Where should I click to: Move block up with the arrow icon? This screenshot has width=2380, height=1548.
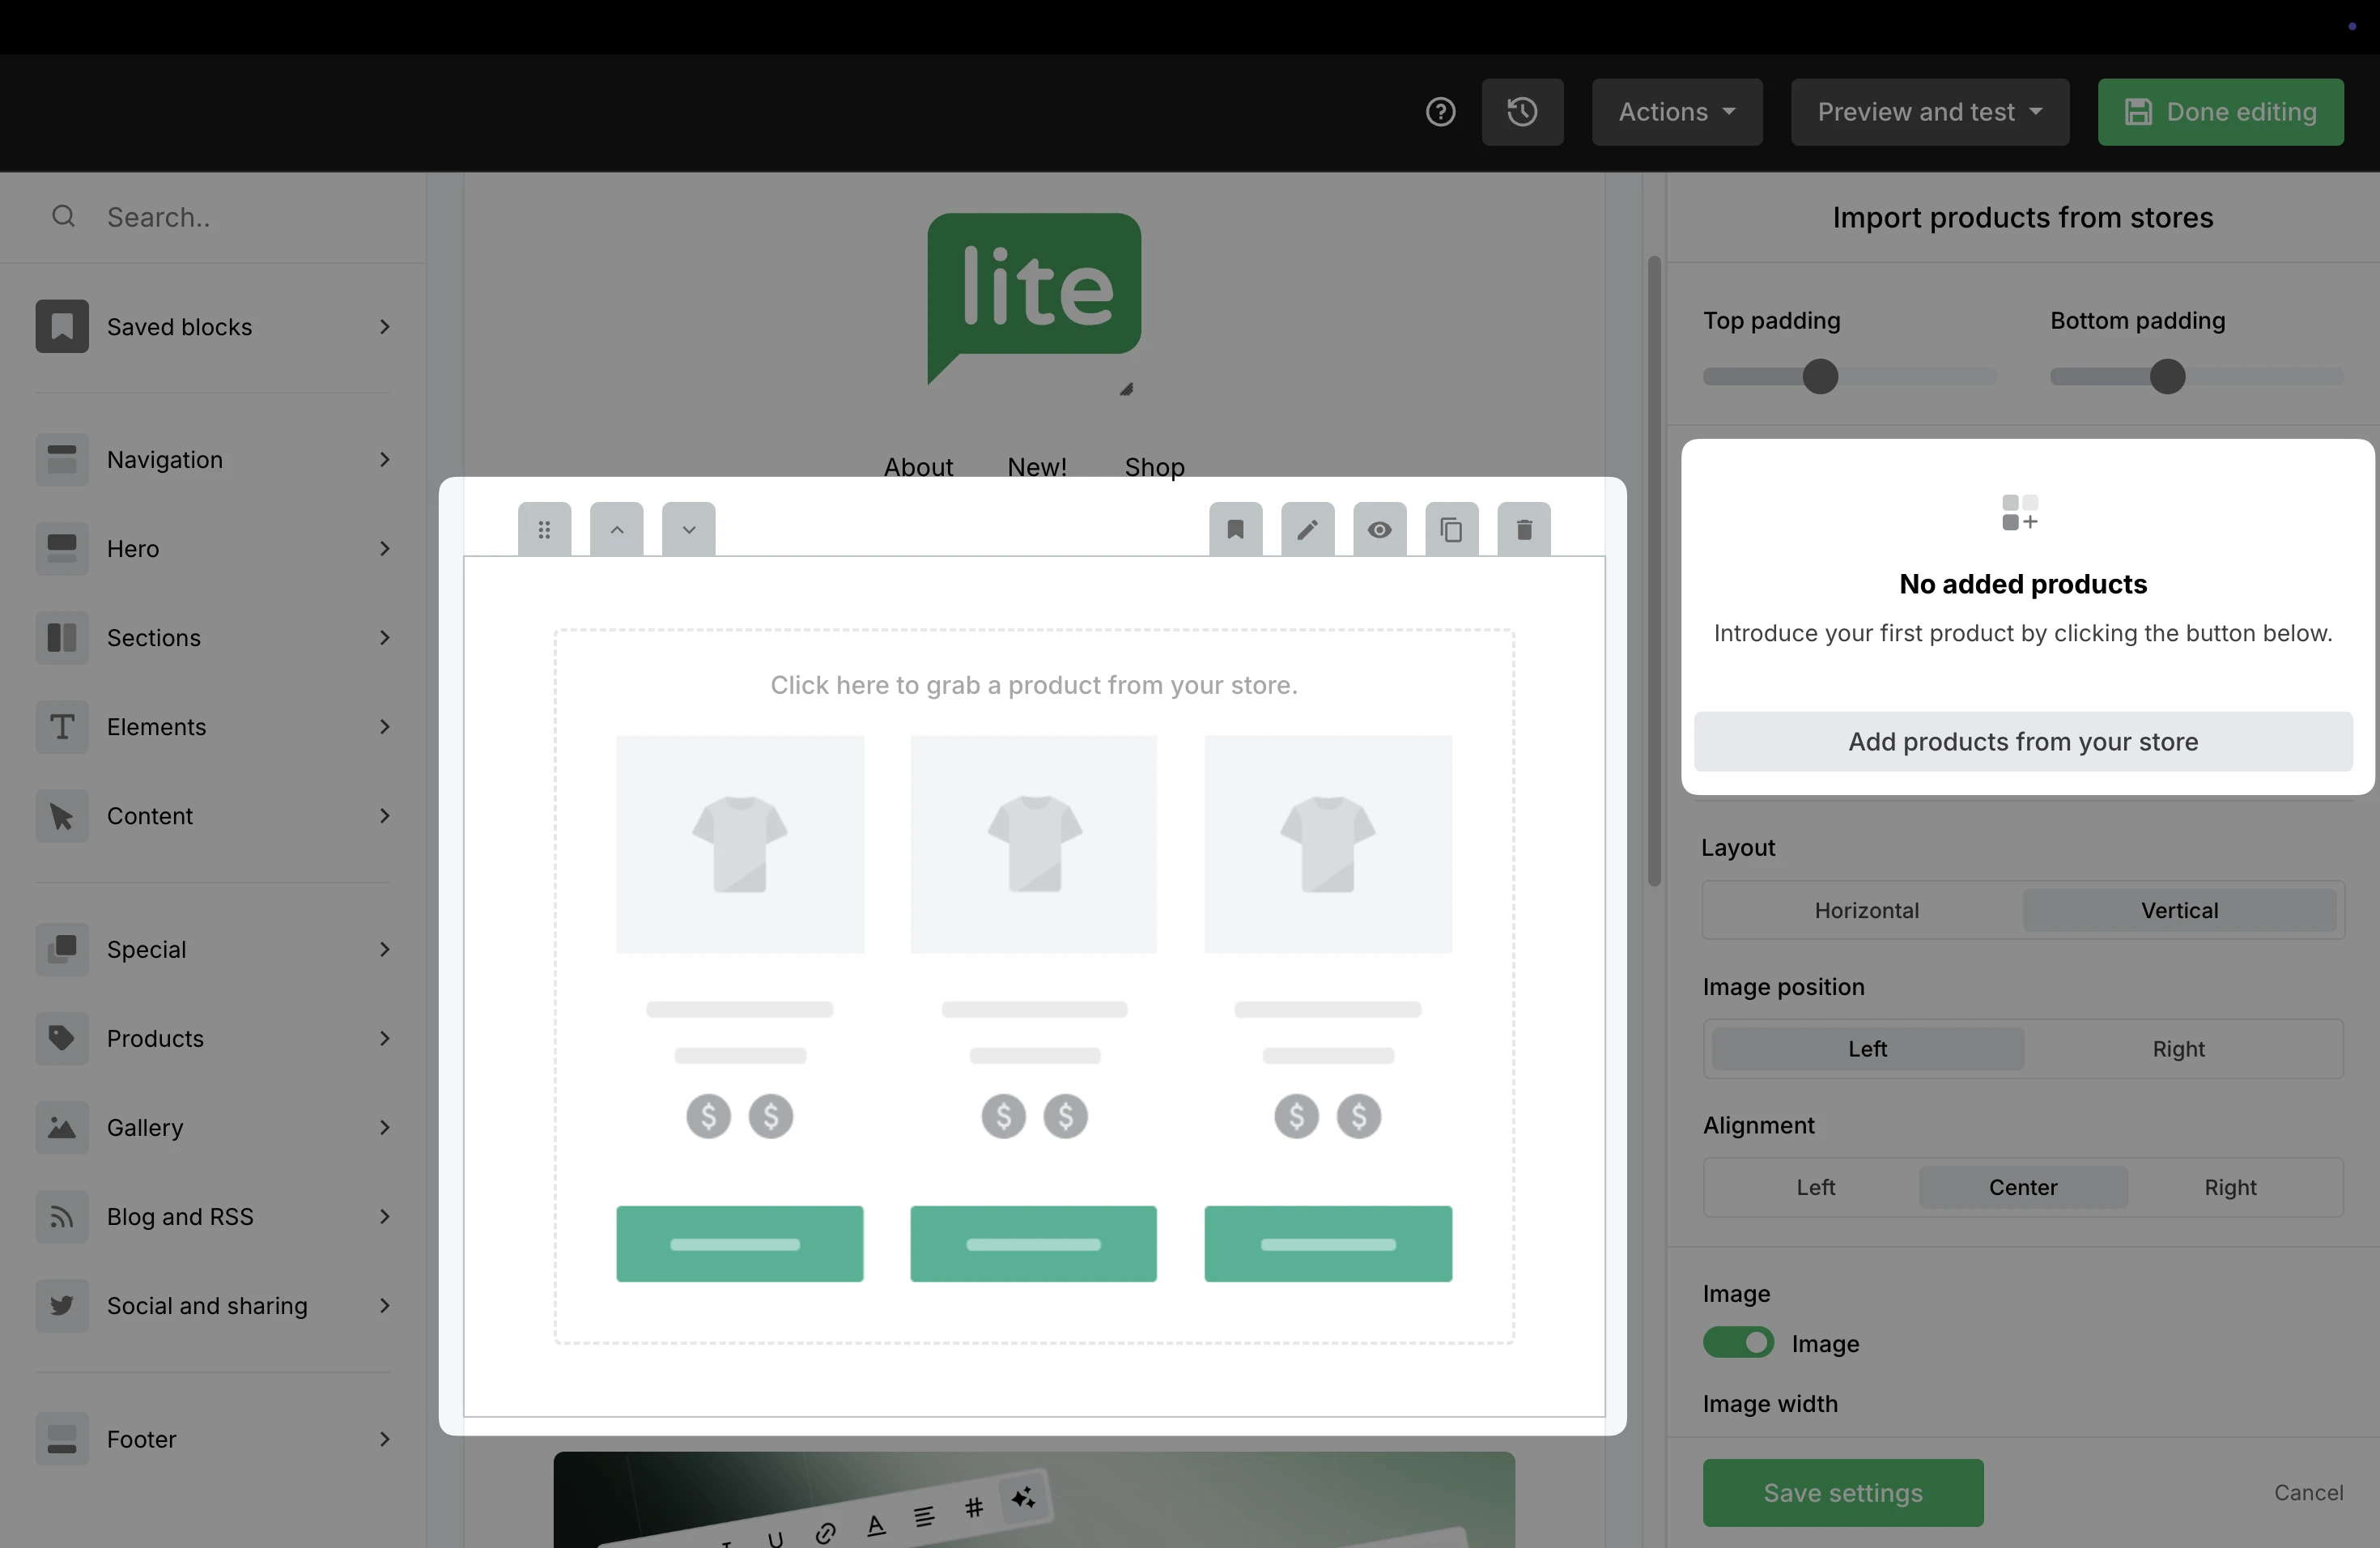[617, 529]
